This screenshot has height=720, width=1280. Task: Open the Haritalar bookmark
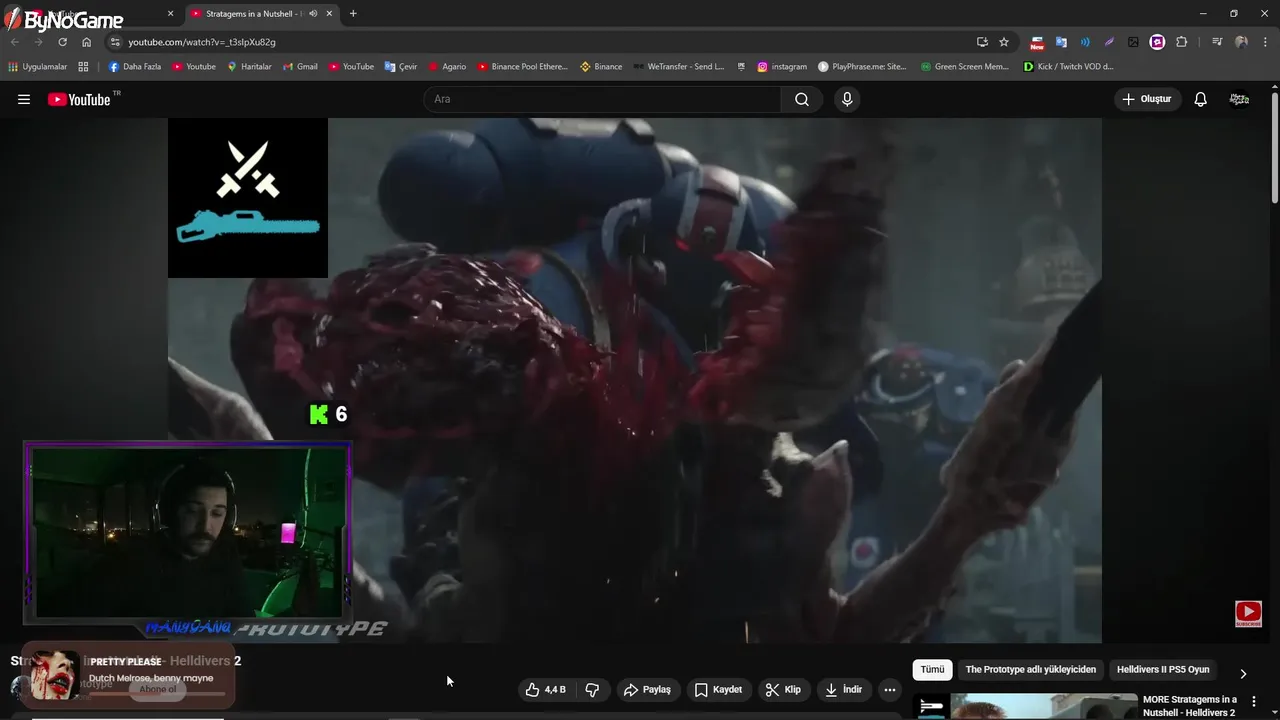coord(249,67)
